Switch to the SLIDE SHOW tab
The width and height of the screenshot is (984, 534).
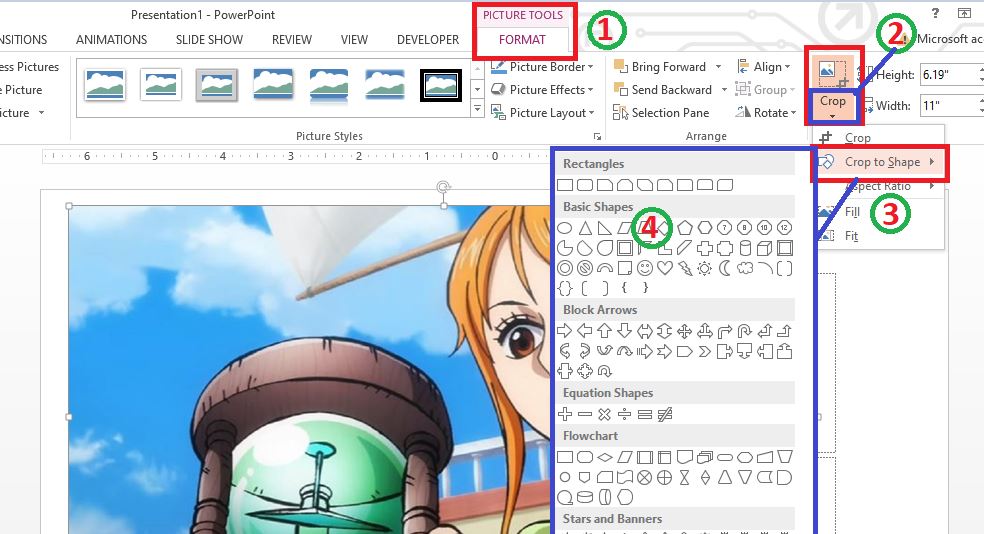pos(209,40)
